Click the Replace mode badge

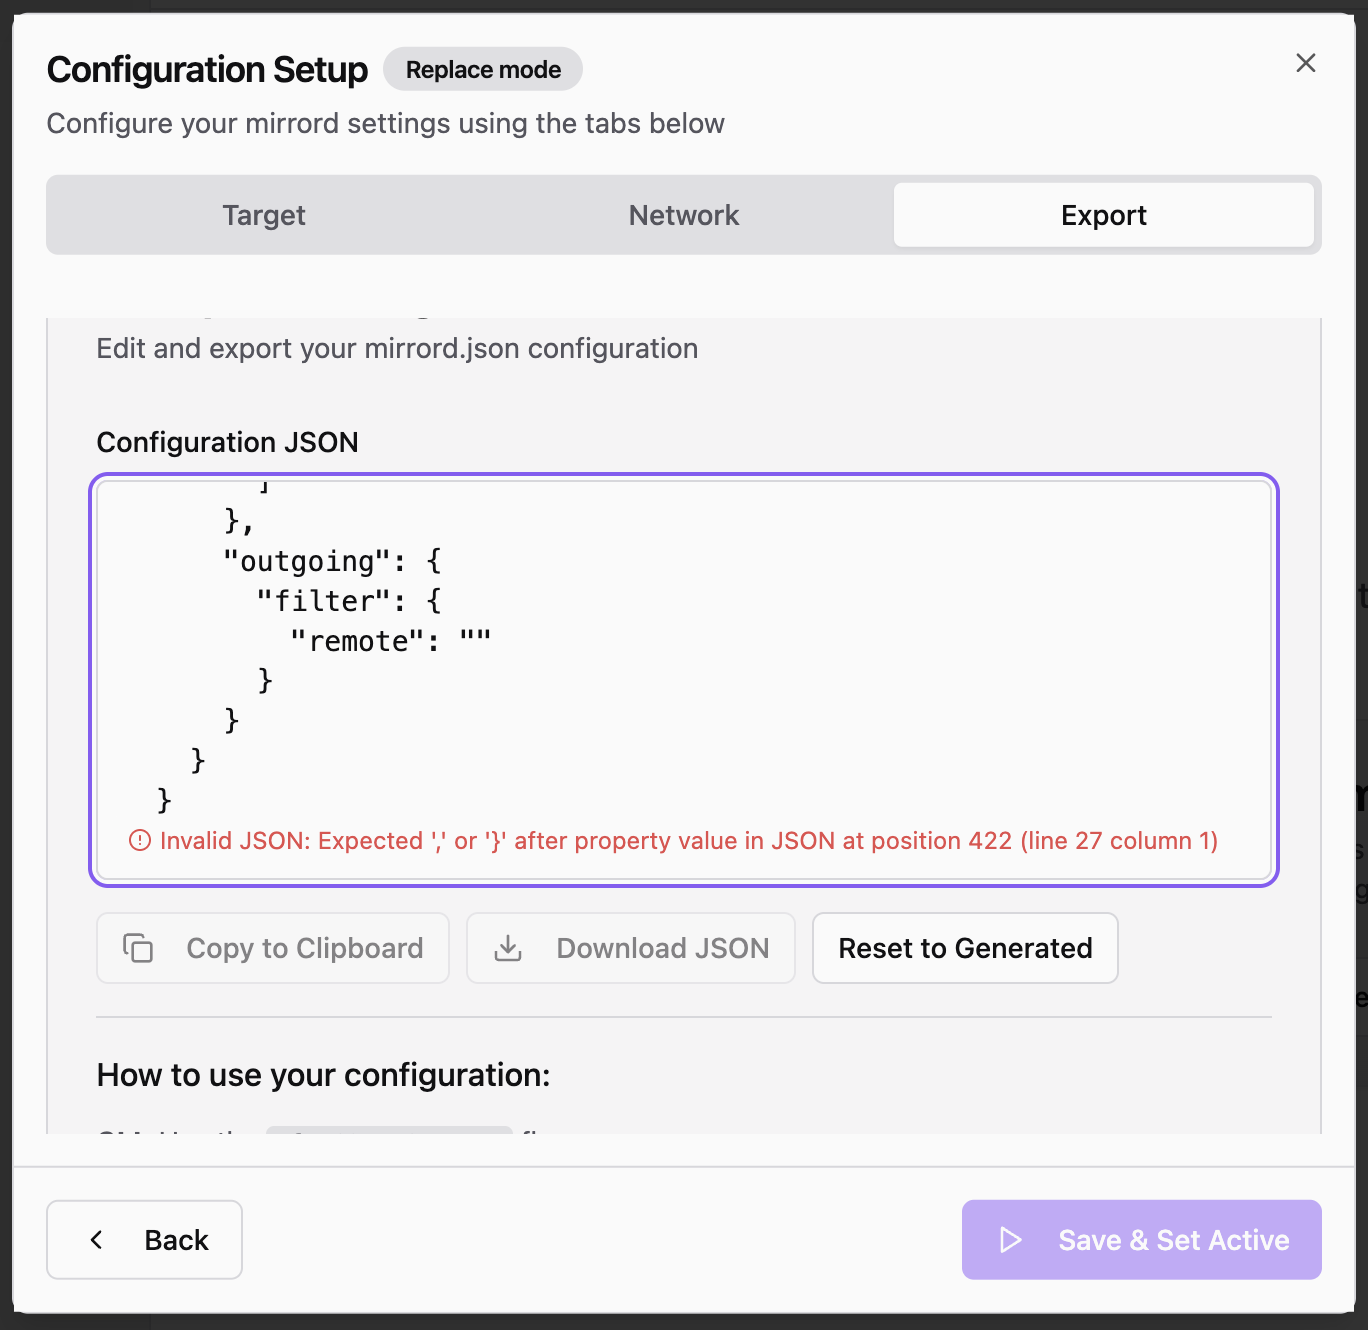(x=483, y=70)
